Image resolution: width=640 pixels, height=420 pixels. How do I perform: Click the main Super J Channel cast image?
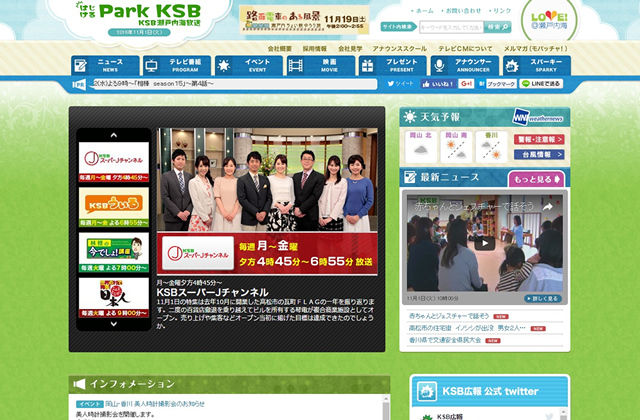pyautogui.click(x=267, y=180)
